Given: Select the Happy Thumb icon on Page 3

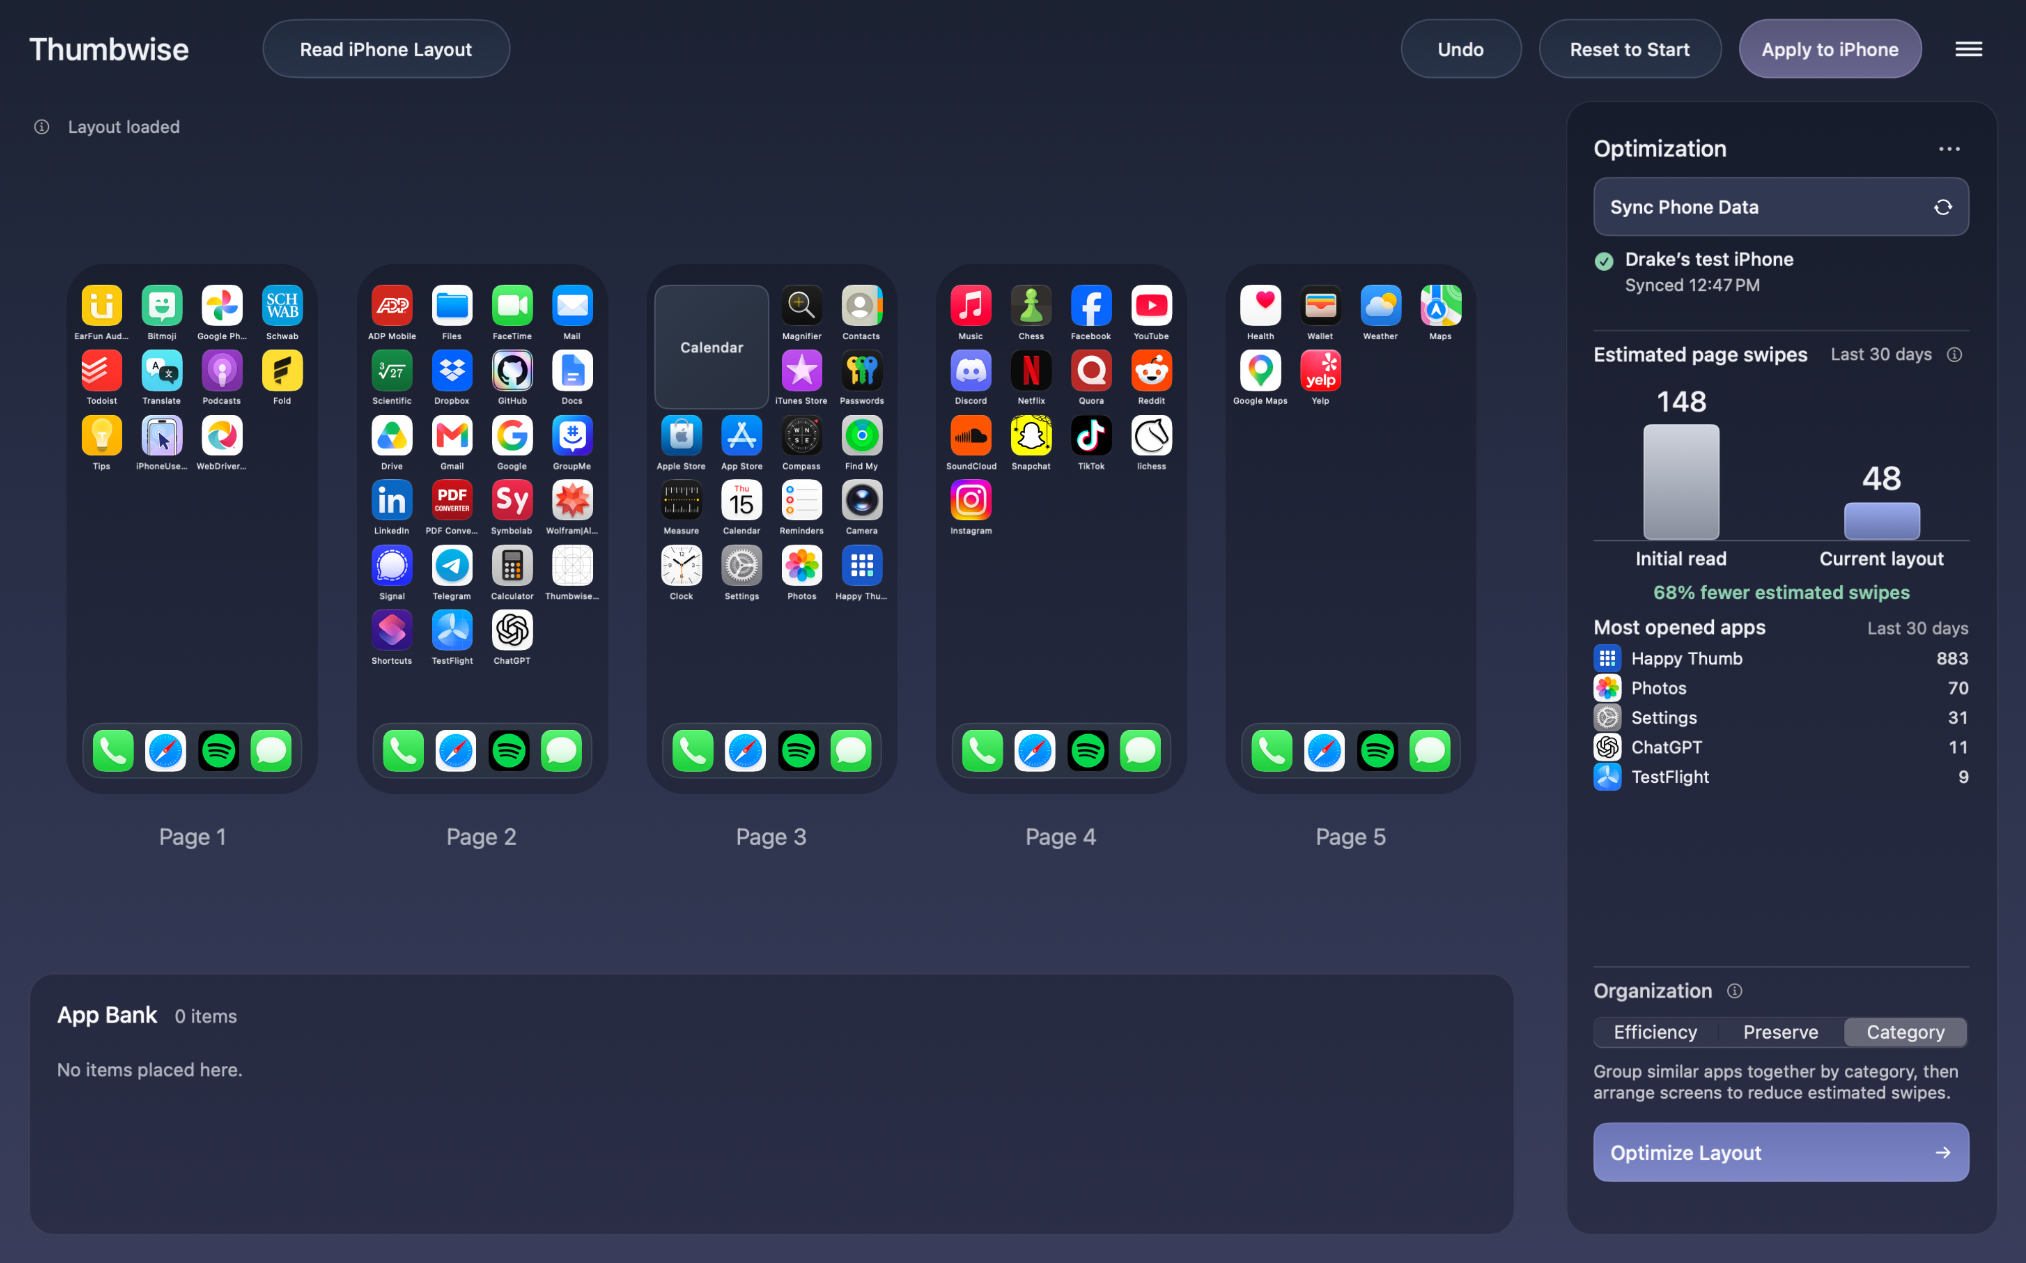Looking at the screenshot, I should (x=862, y=566).
